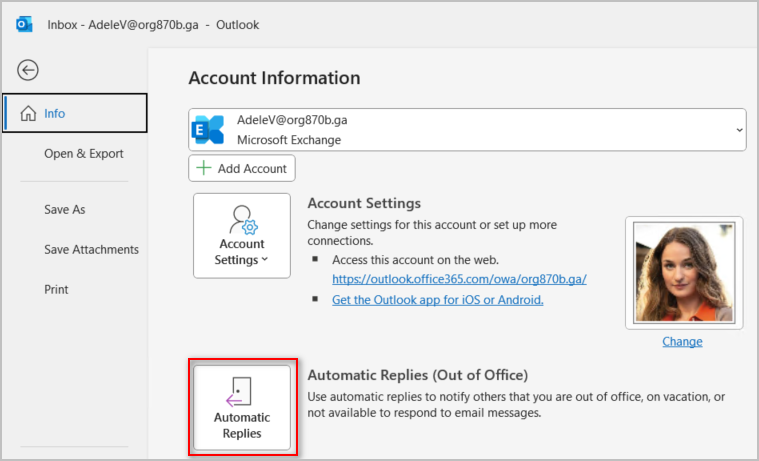
Task: Click the Microsoft Exchange account icon
Action: coord(208,130)
